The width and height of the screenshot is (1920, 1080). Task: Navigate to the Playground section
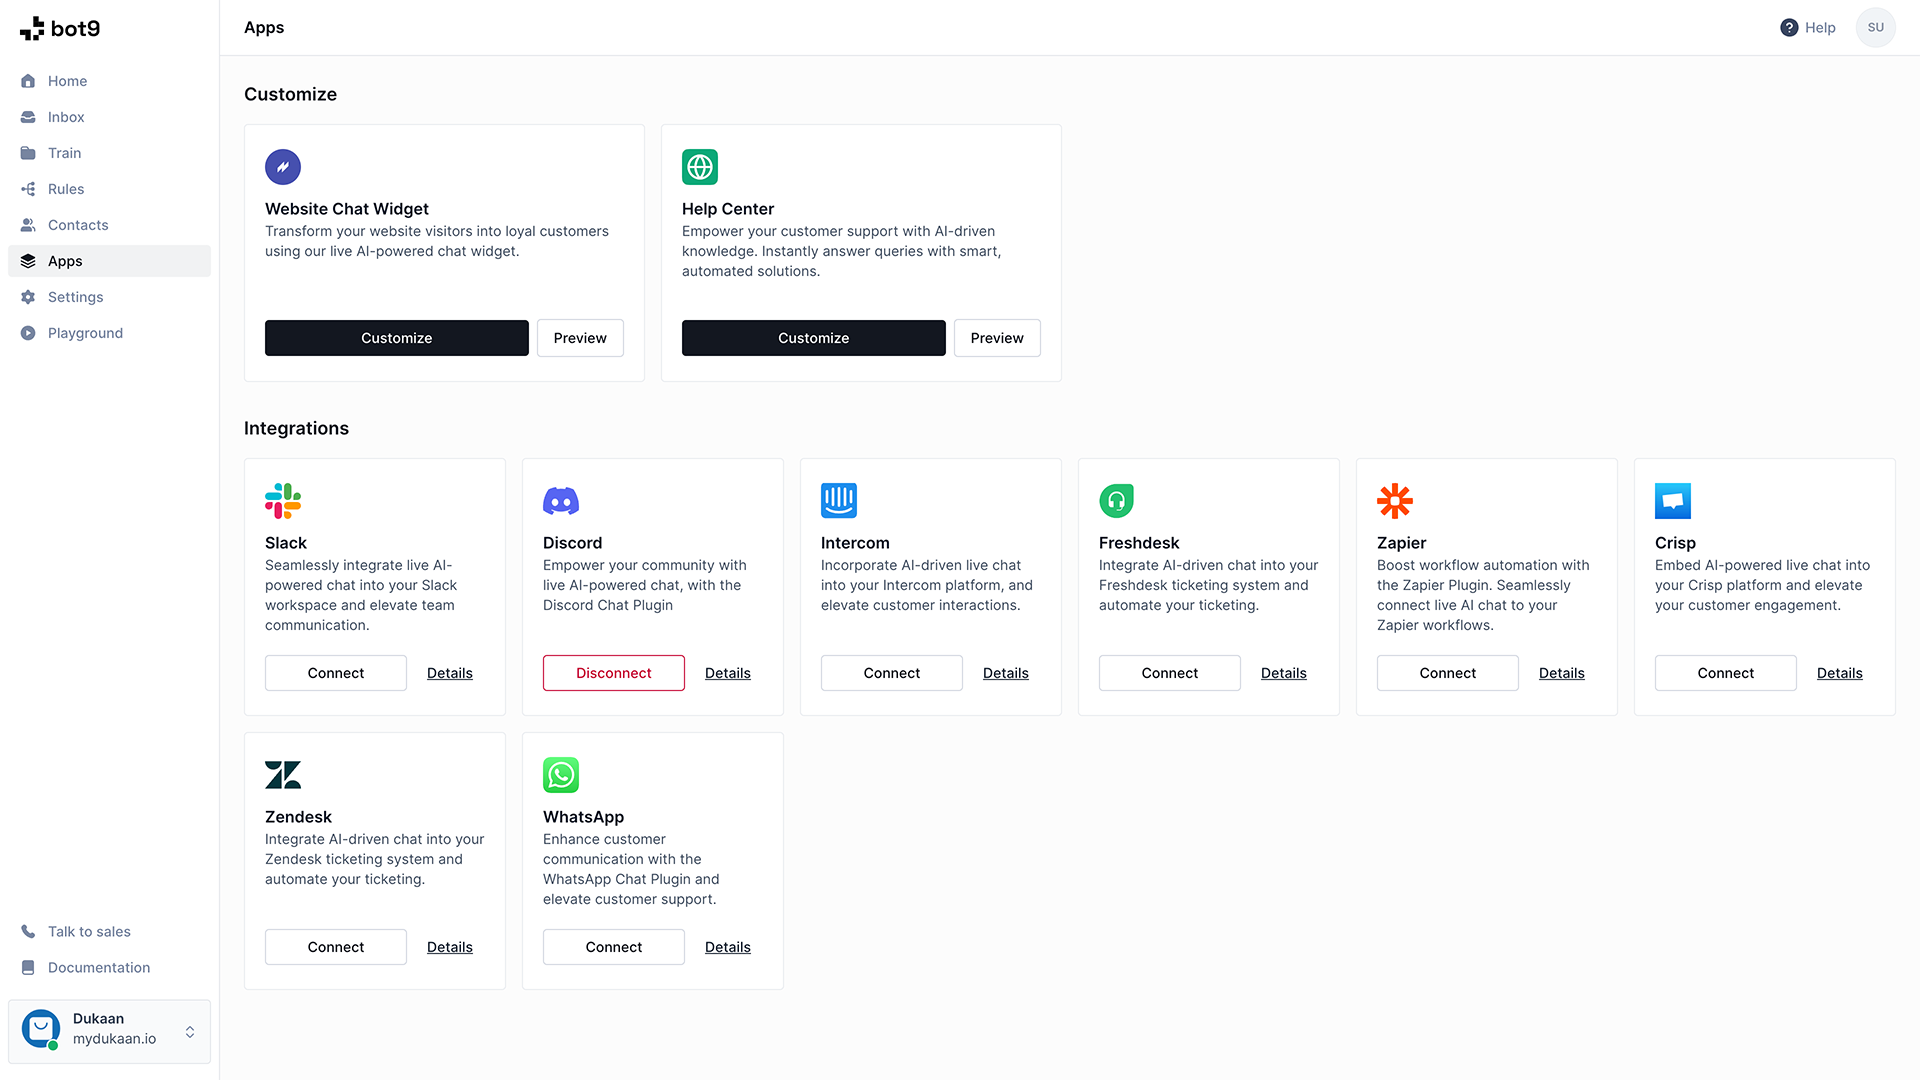point(84,332)
